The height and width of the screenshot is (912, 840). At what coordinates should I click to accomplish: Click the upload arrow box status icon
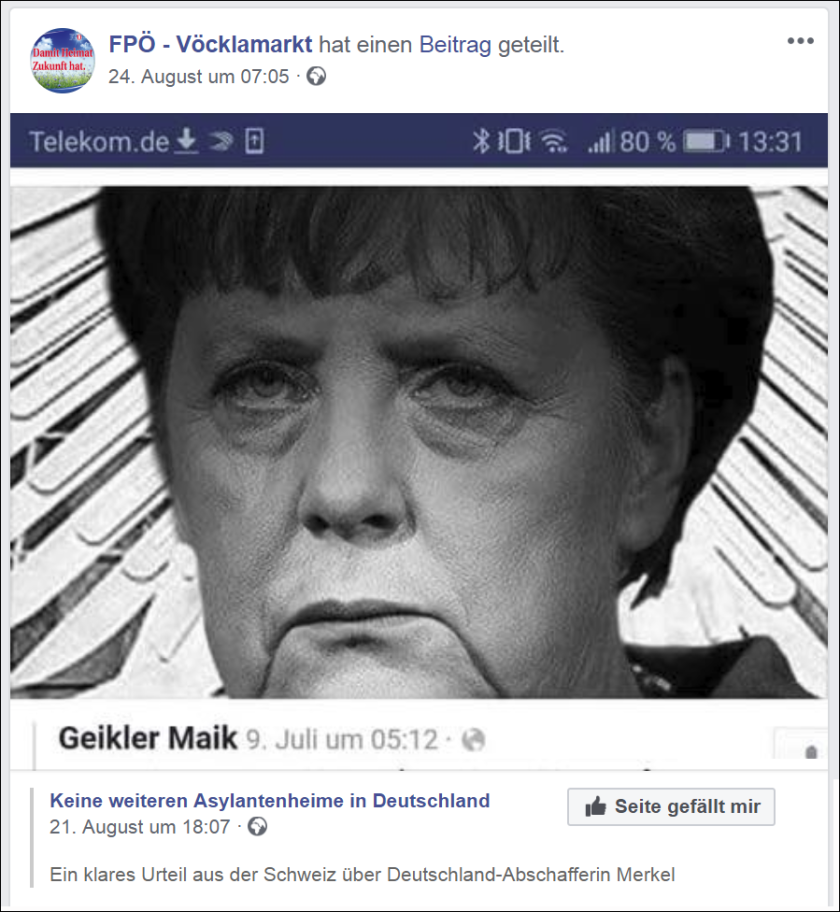tap(254, 141)
